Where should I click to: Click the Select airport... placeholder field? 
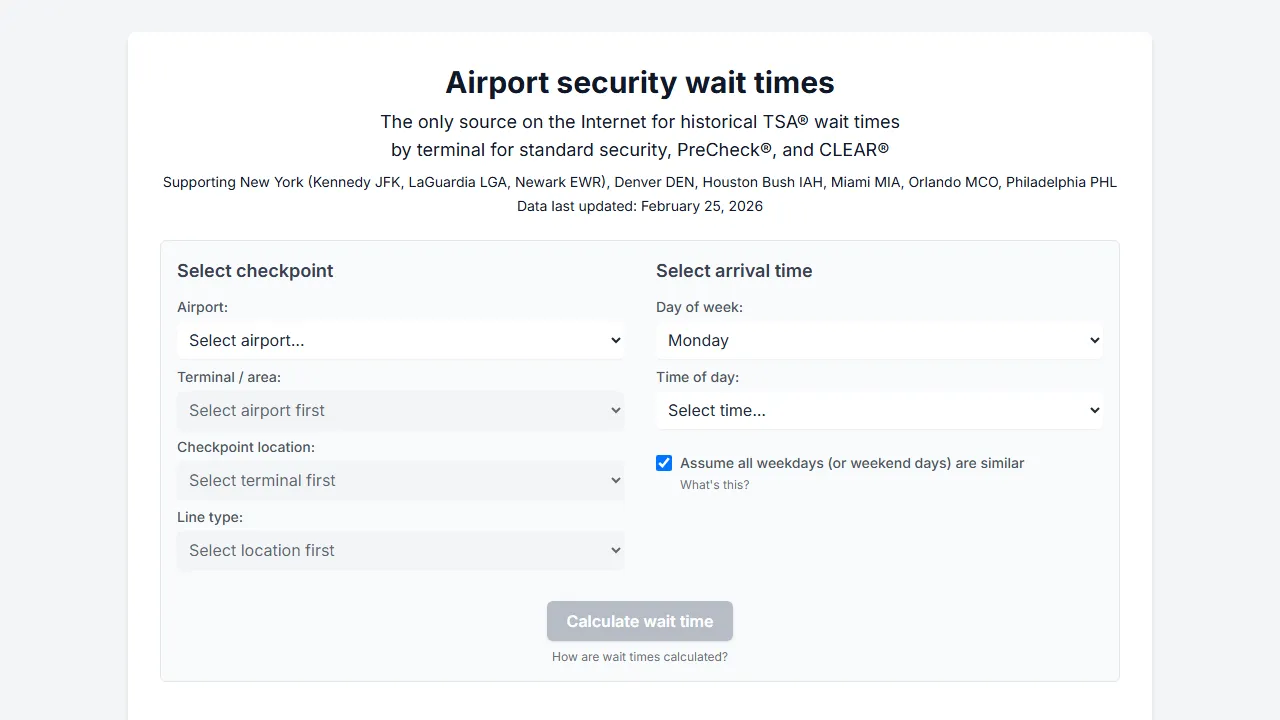pyautogui.click(x=400, y=340)
